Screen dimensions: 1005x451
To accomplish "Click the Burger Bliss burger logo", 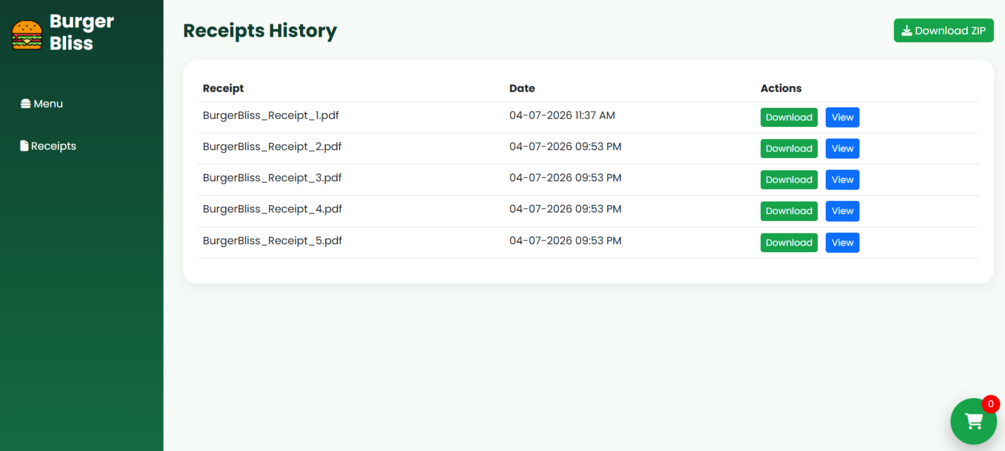I will point(27,35).
